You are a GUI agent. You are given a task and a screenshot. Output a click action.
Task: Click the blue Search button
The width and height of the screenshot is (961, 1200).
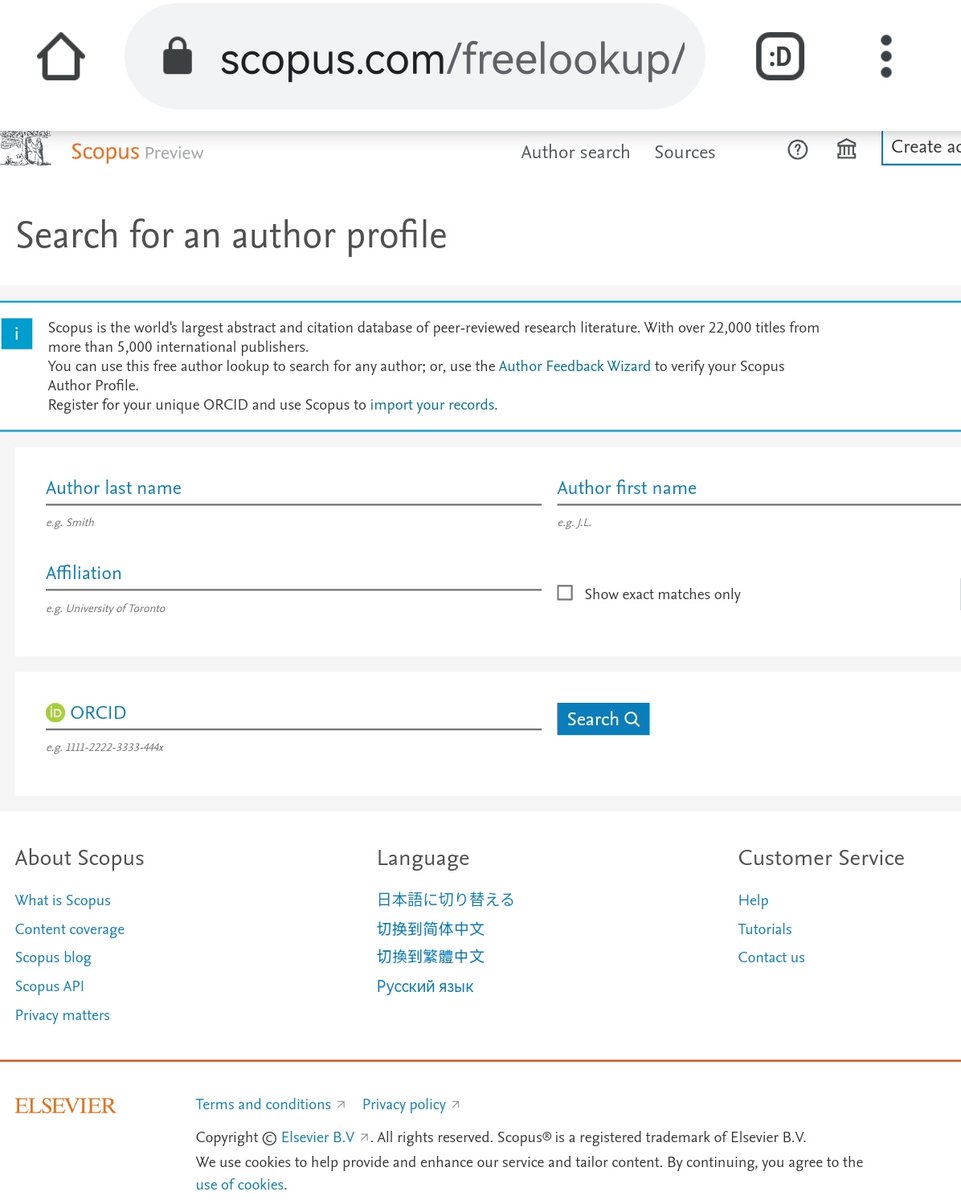[x=603, y=719]
